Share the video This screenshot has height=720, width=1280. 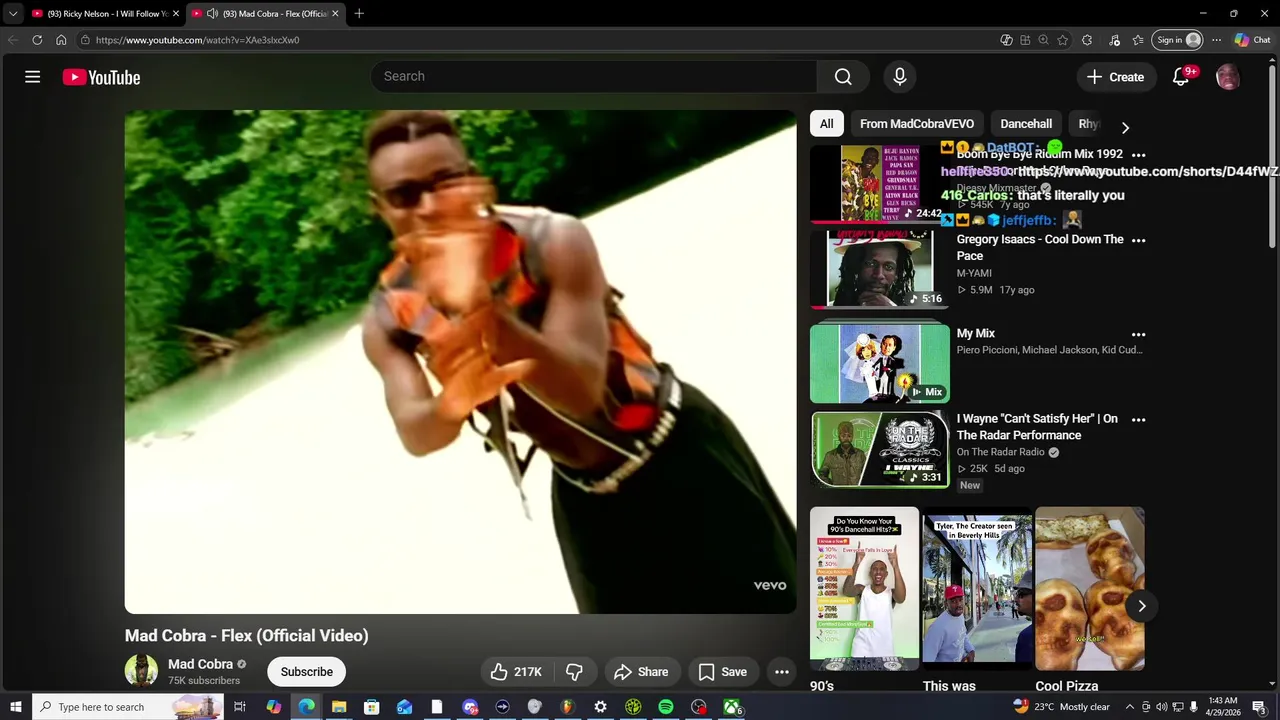coord(640,672)
